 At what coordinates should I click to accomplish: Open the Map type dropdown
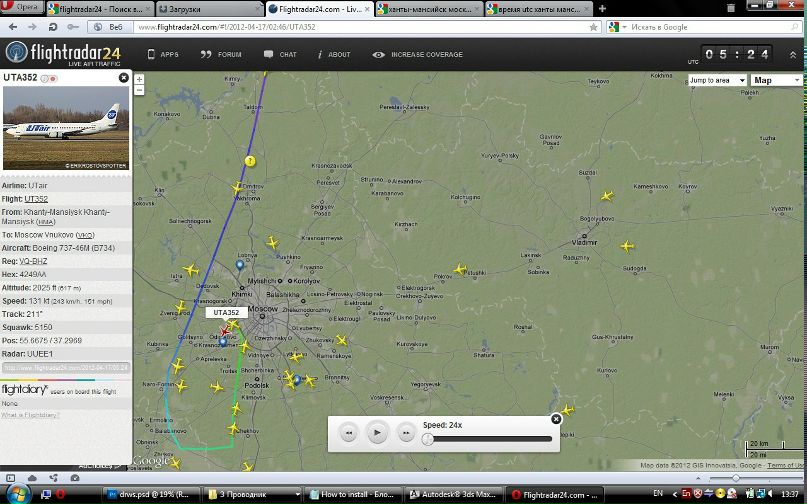pos(776,80)
